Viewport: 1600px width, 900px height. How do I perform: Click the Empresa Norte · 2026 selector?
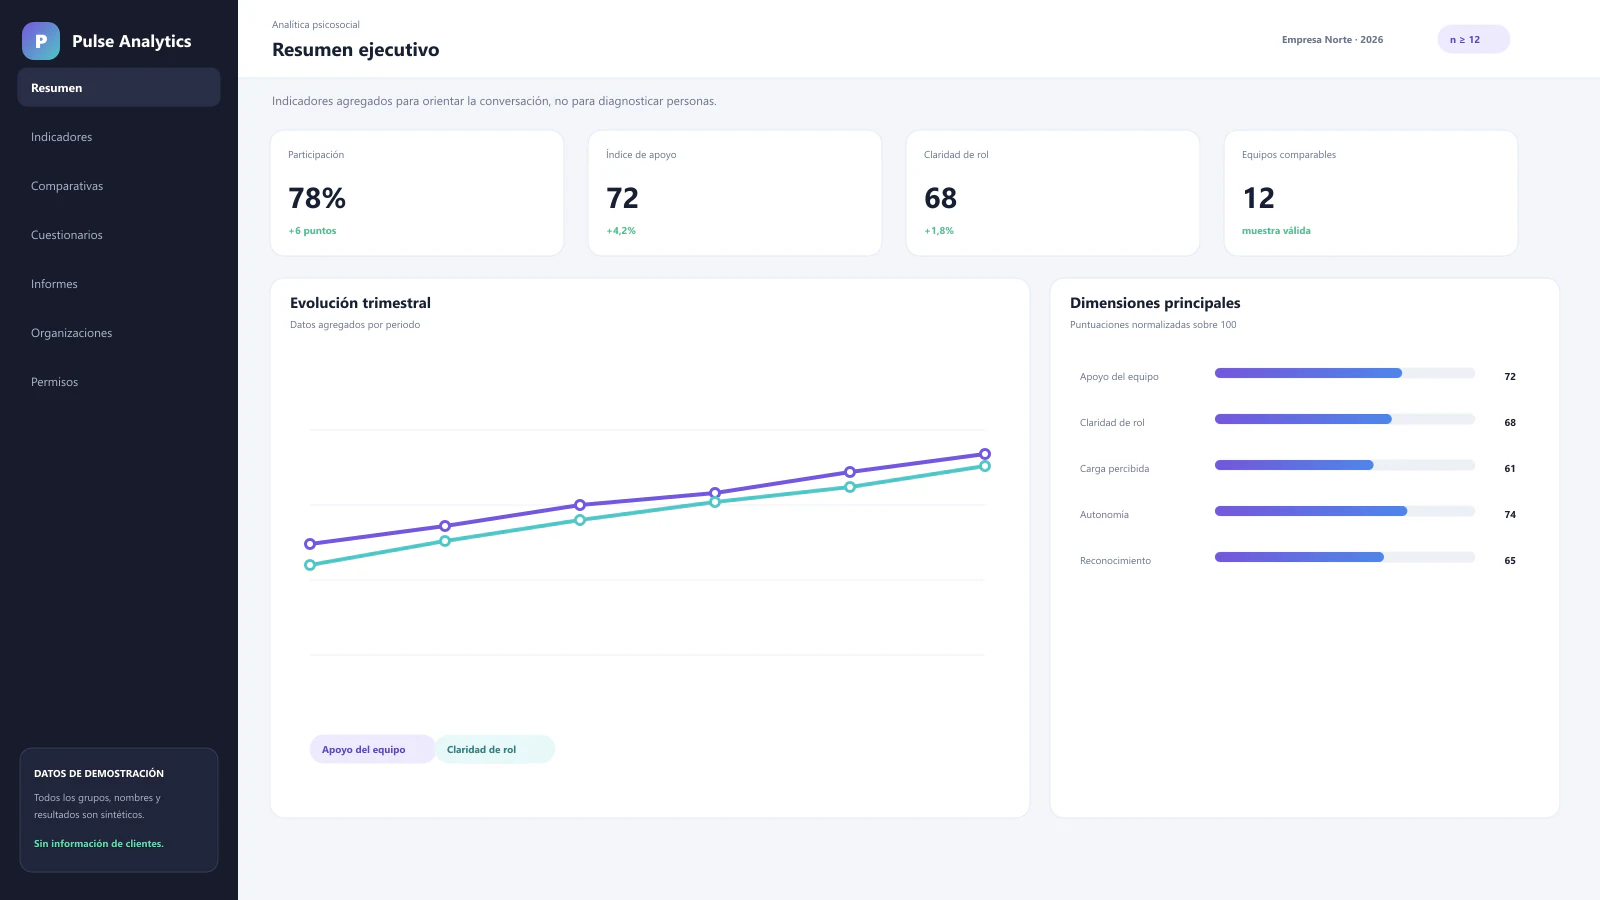1332,40
